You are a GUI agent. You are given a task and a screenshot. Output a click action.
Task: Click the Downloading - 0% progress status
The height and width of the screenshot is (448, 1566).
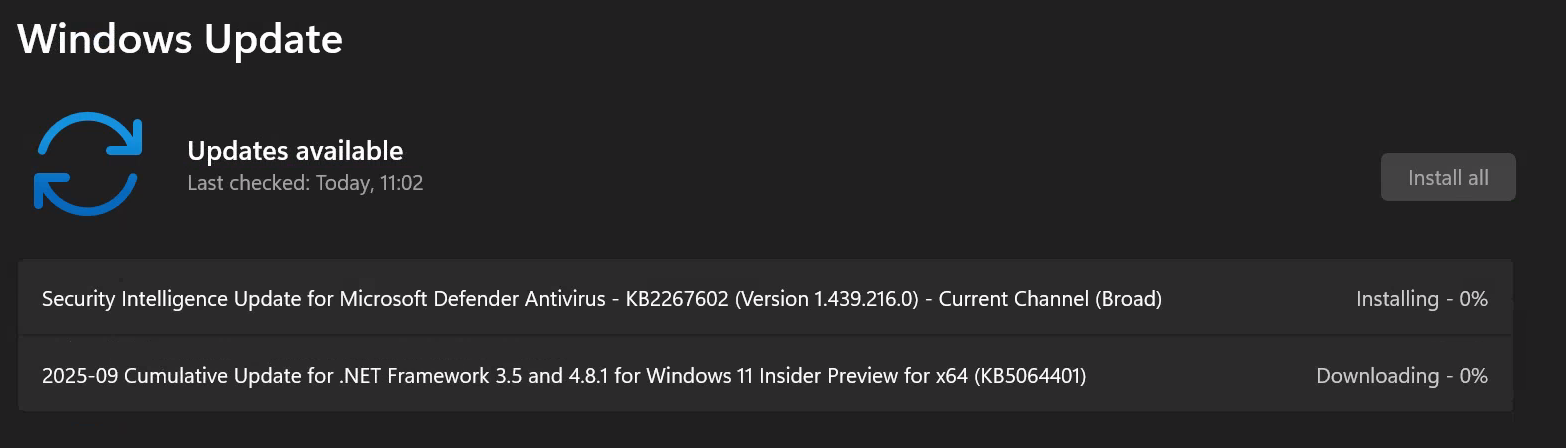coord(1401,376)
